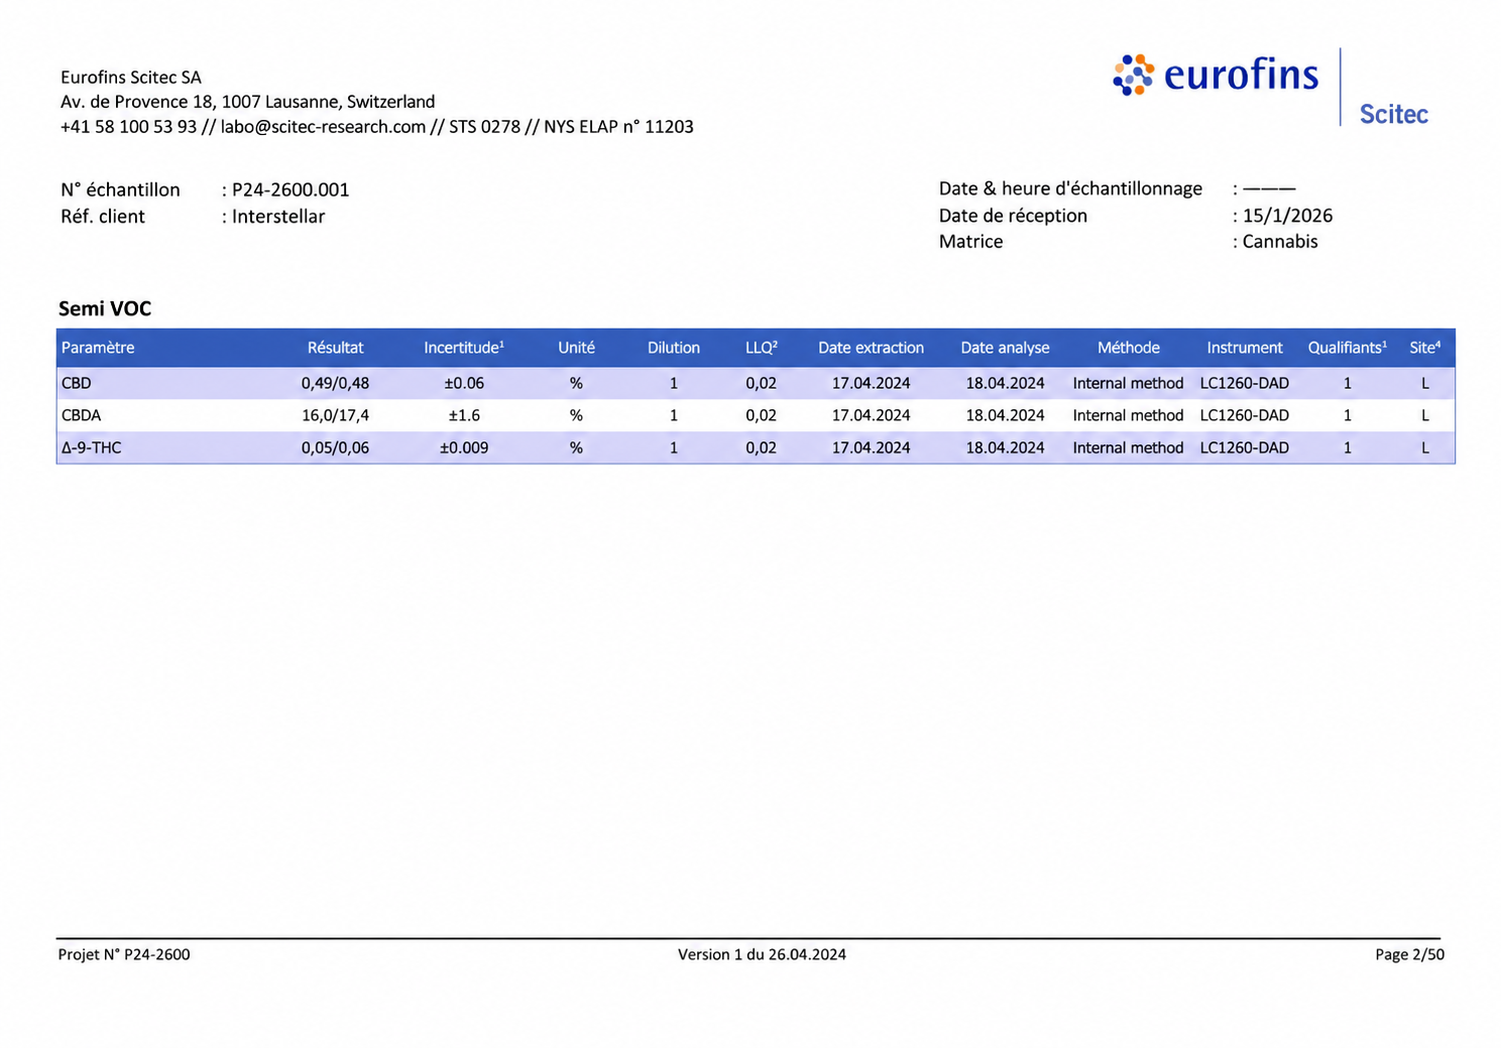
Task: Click the ±0.009 uncertainty value
Action: click(x=464, y=448)
